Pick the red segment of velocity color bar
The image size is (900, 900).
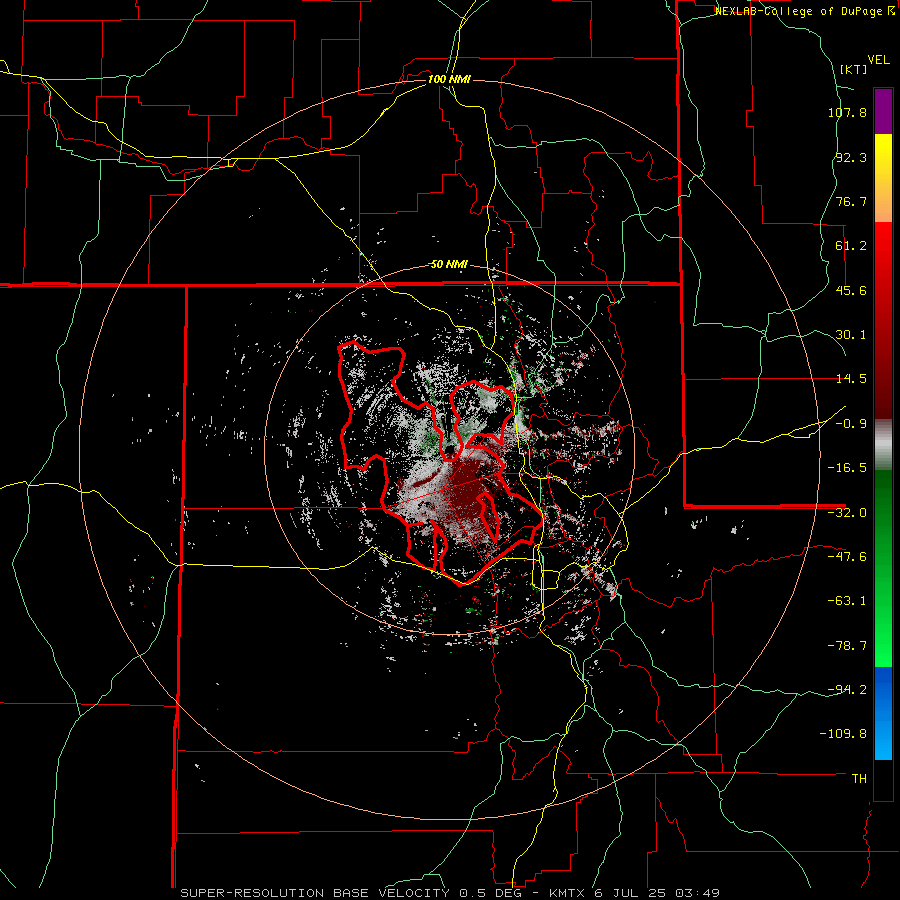[883, 320]
